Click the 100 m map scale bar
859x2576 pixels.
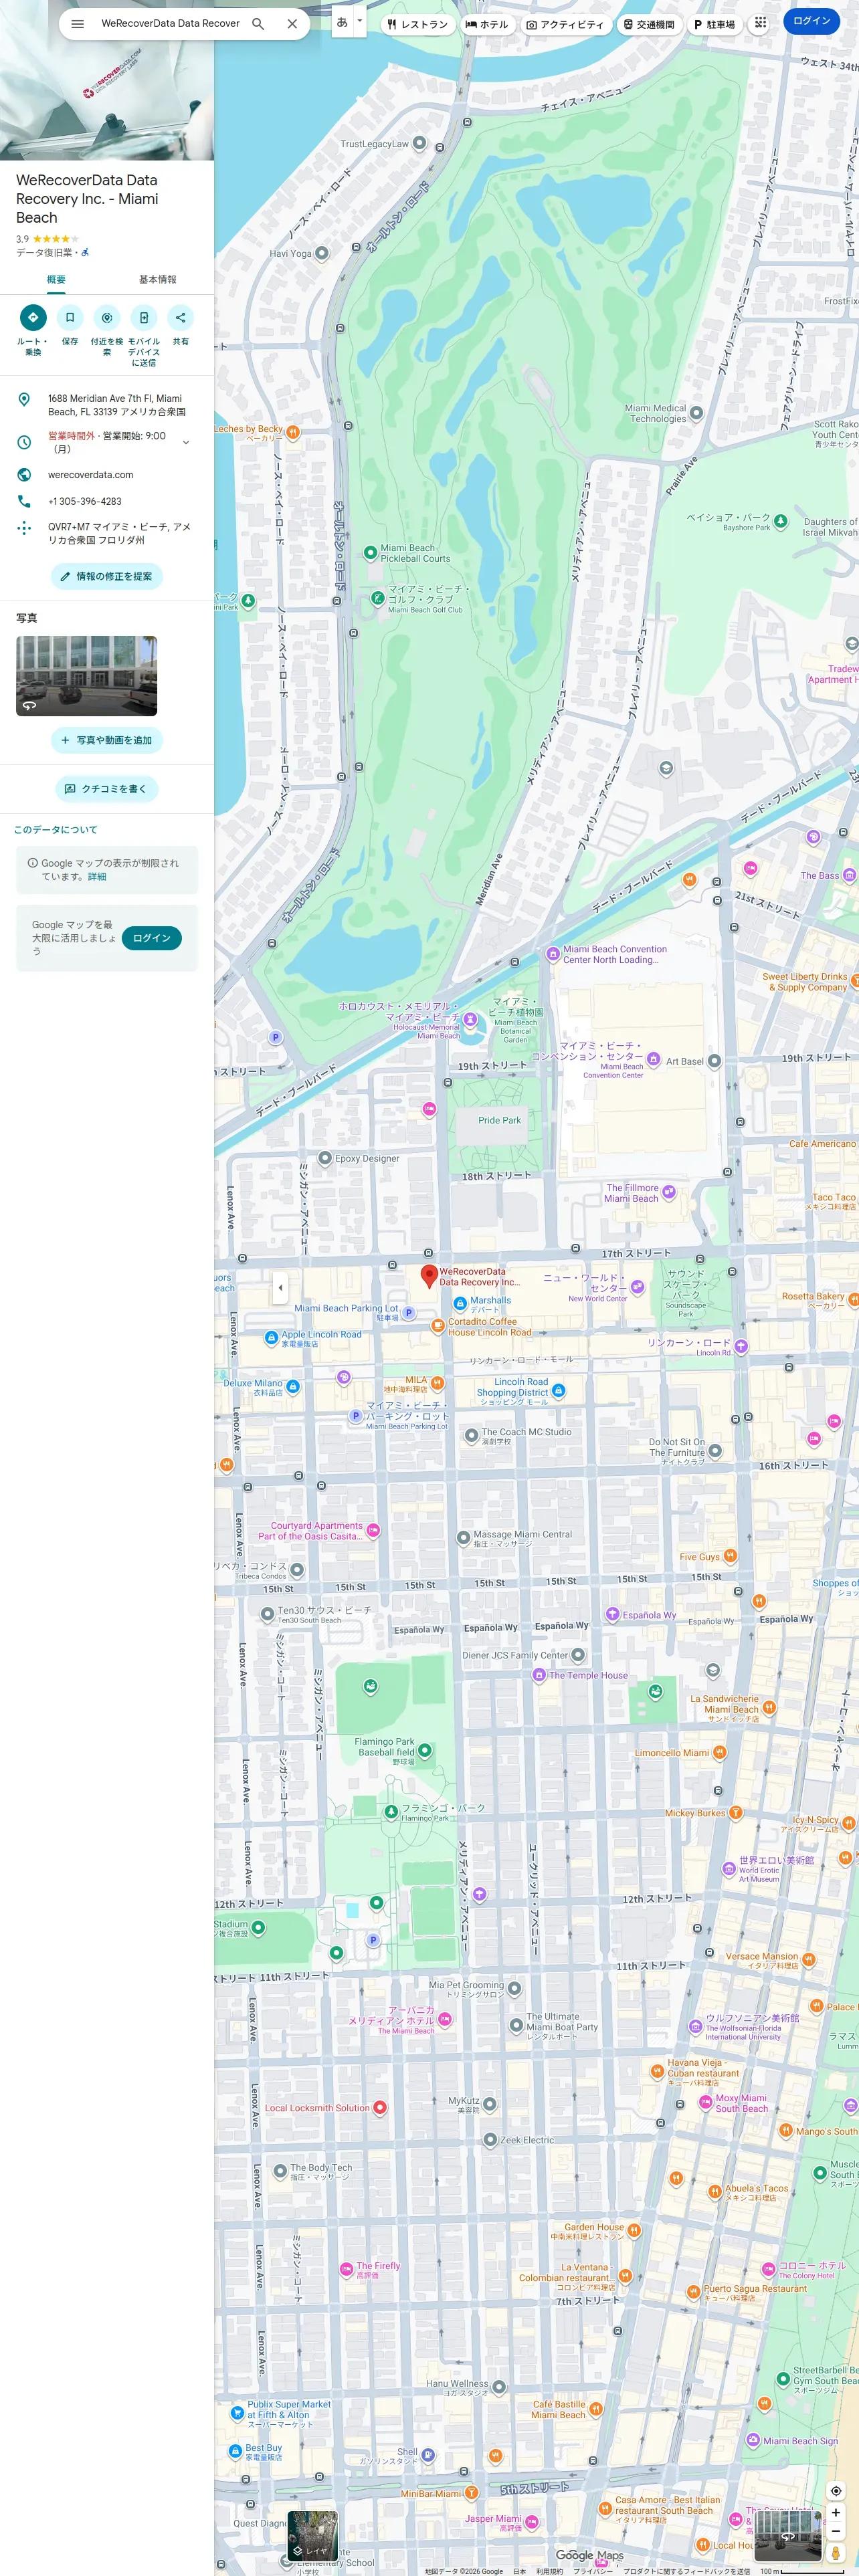[803, 2571]
